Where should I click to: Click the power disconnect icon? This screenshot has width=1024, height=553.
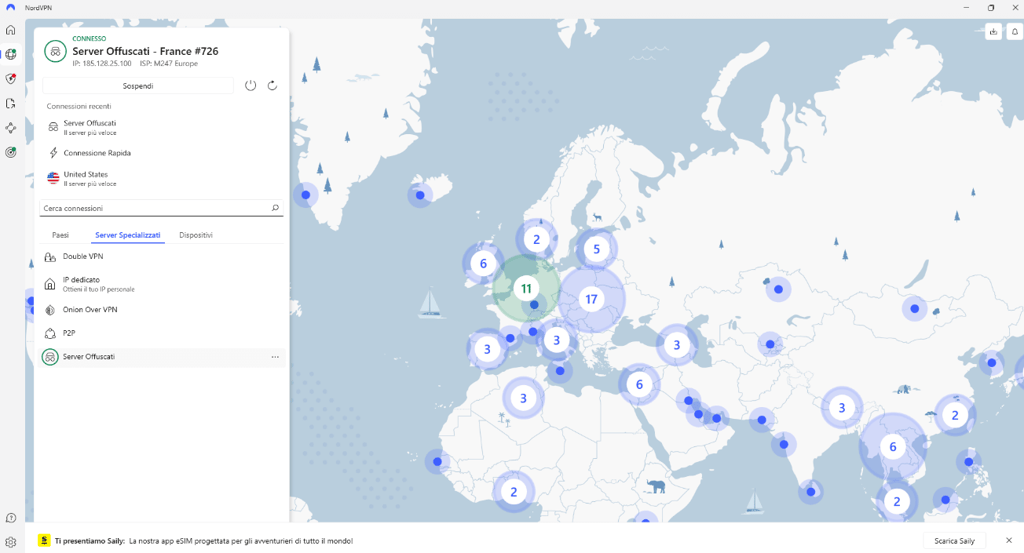tap(250, 86)
